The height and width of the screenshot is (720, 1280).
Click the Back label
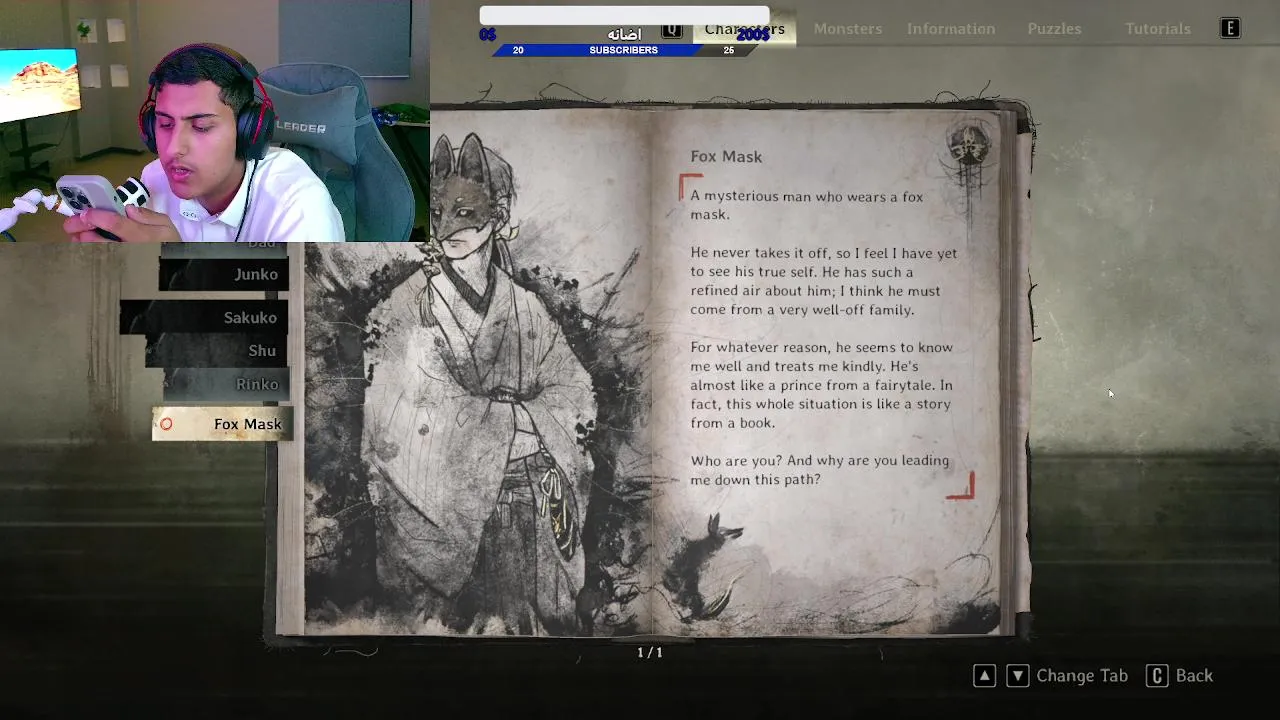(1194, 676)
